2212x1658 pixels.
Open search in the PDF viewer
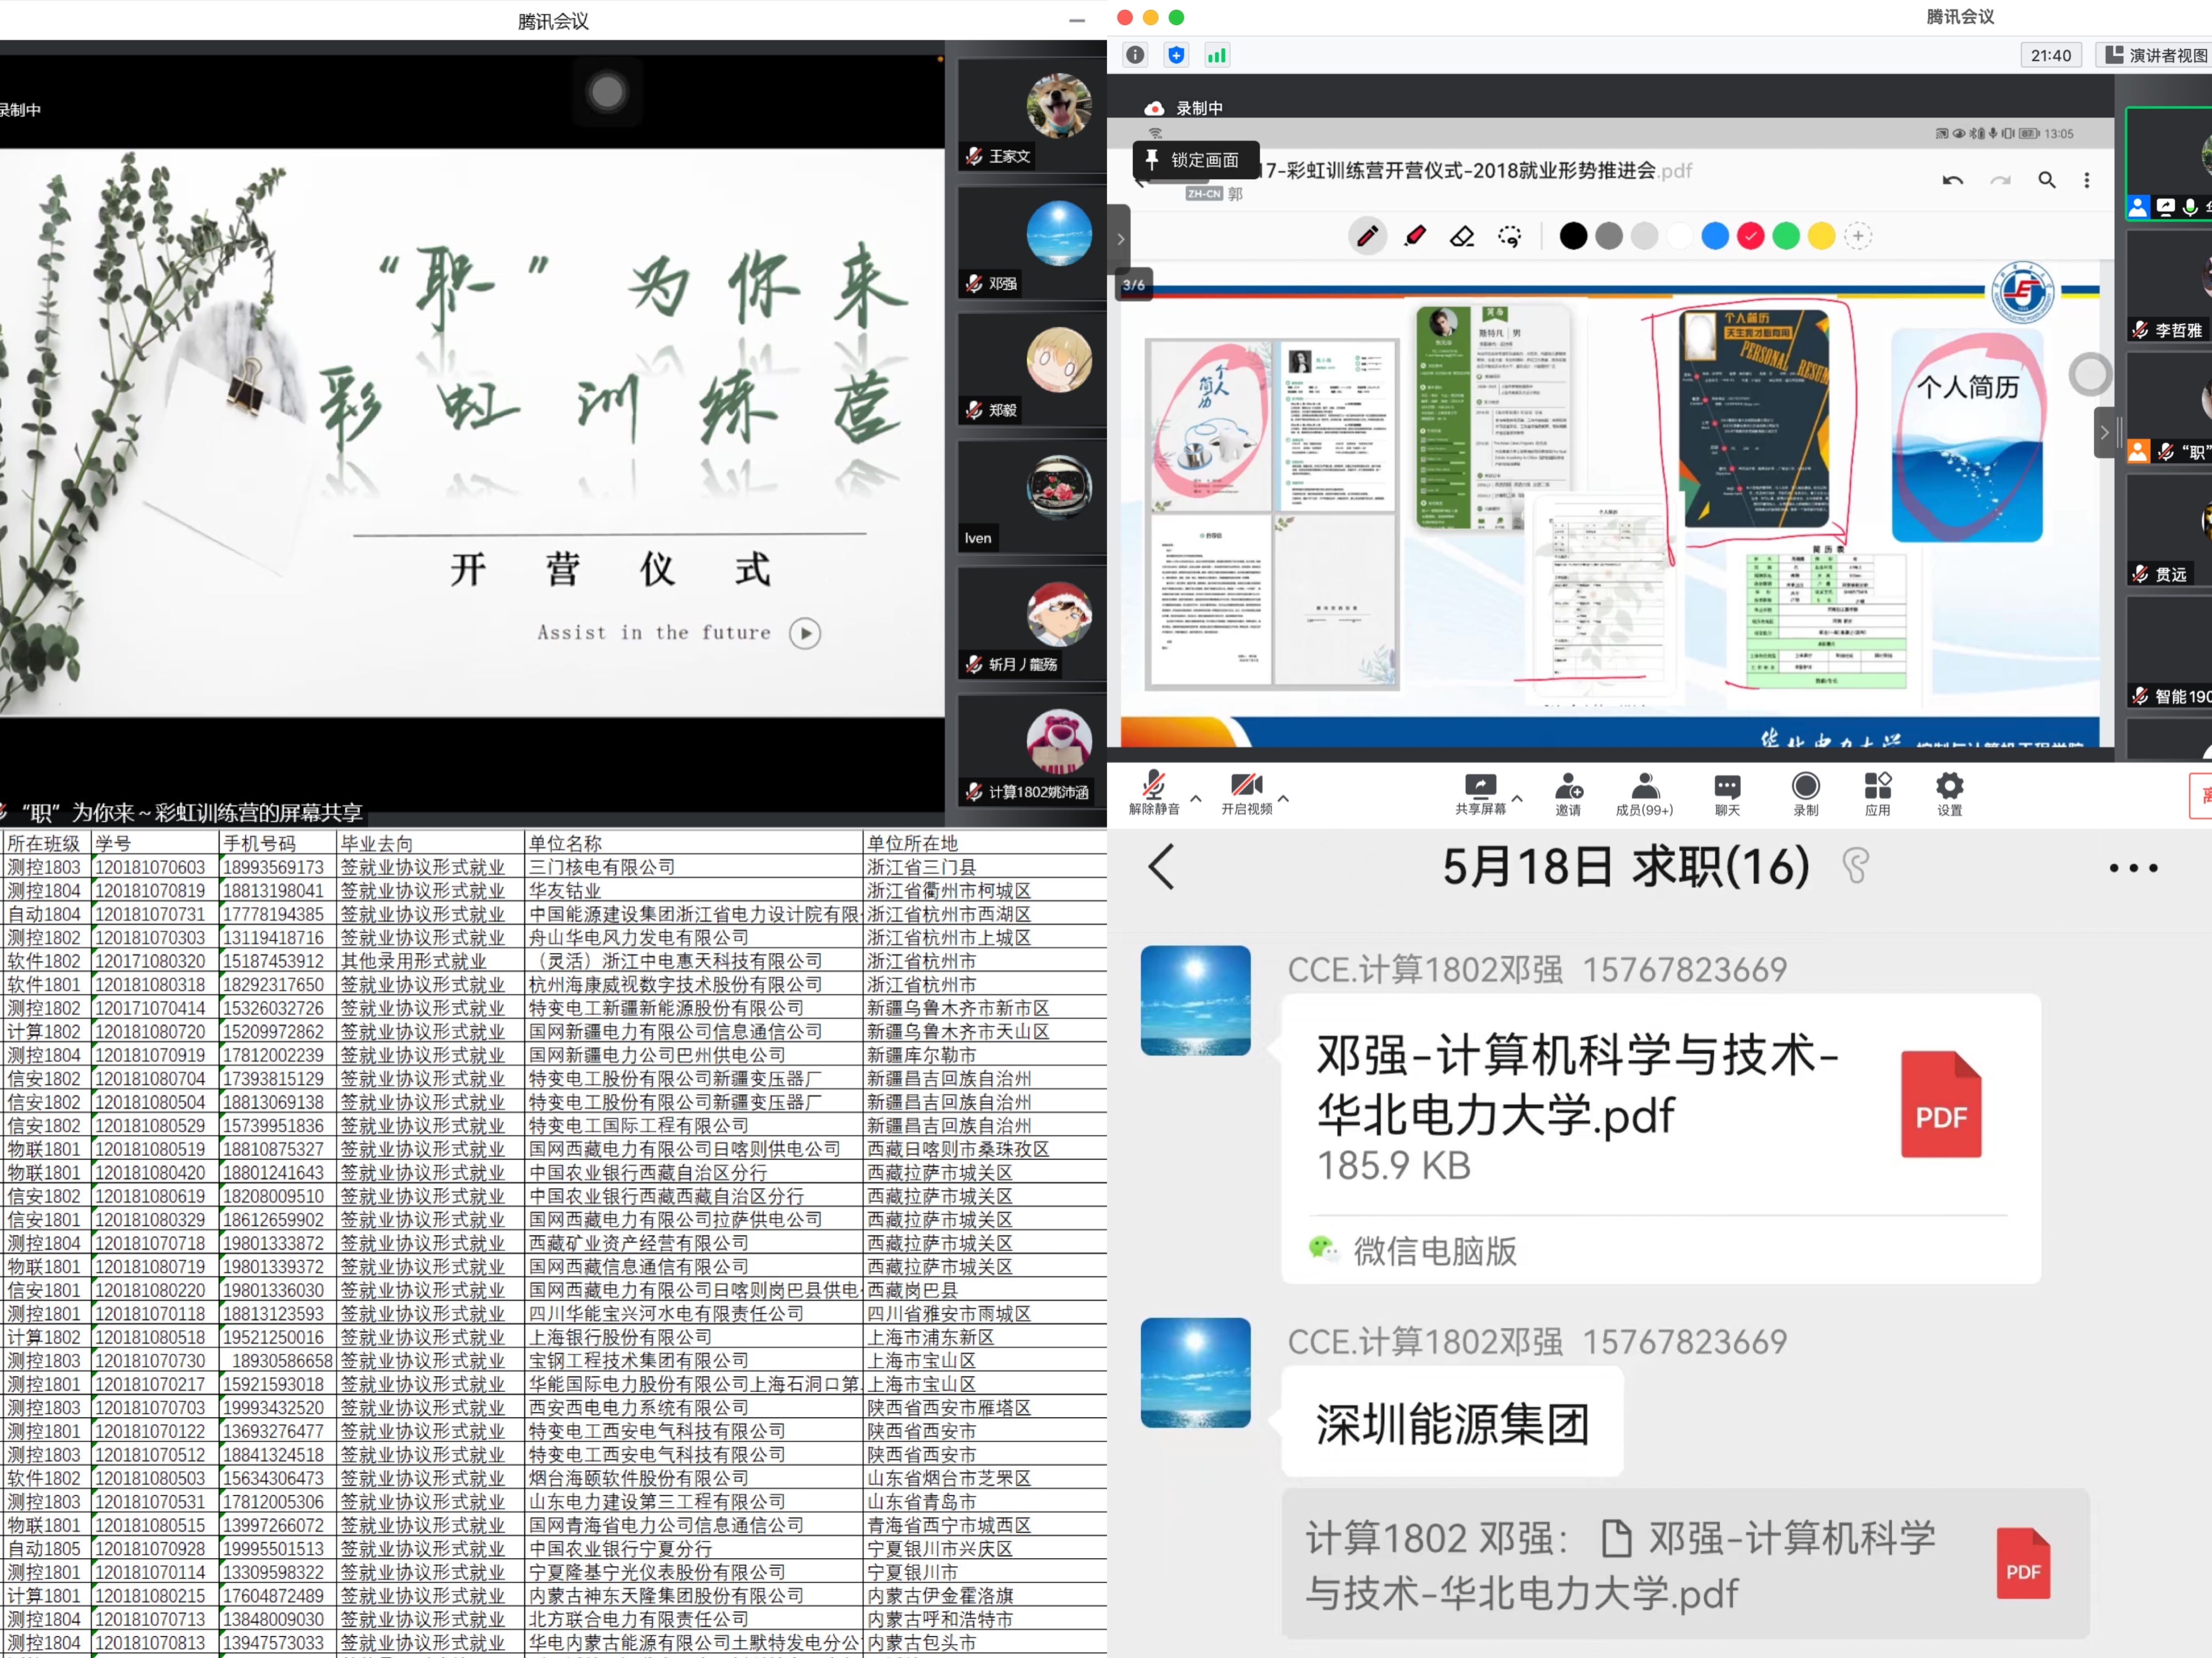[x=2047, y=180]
